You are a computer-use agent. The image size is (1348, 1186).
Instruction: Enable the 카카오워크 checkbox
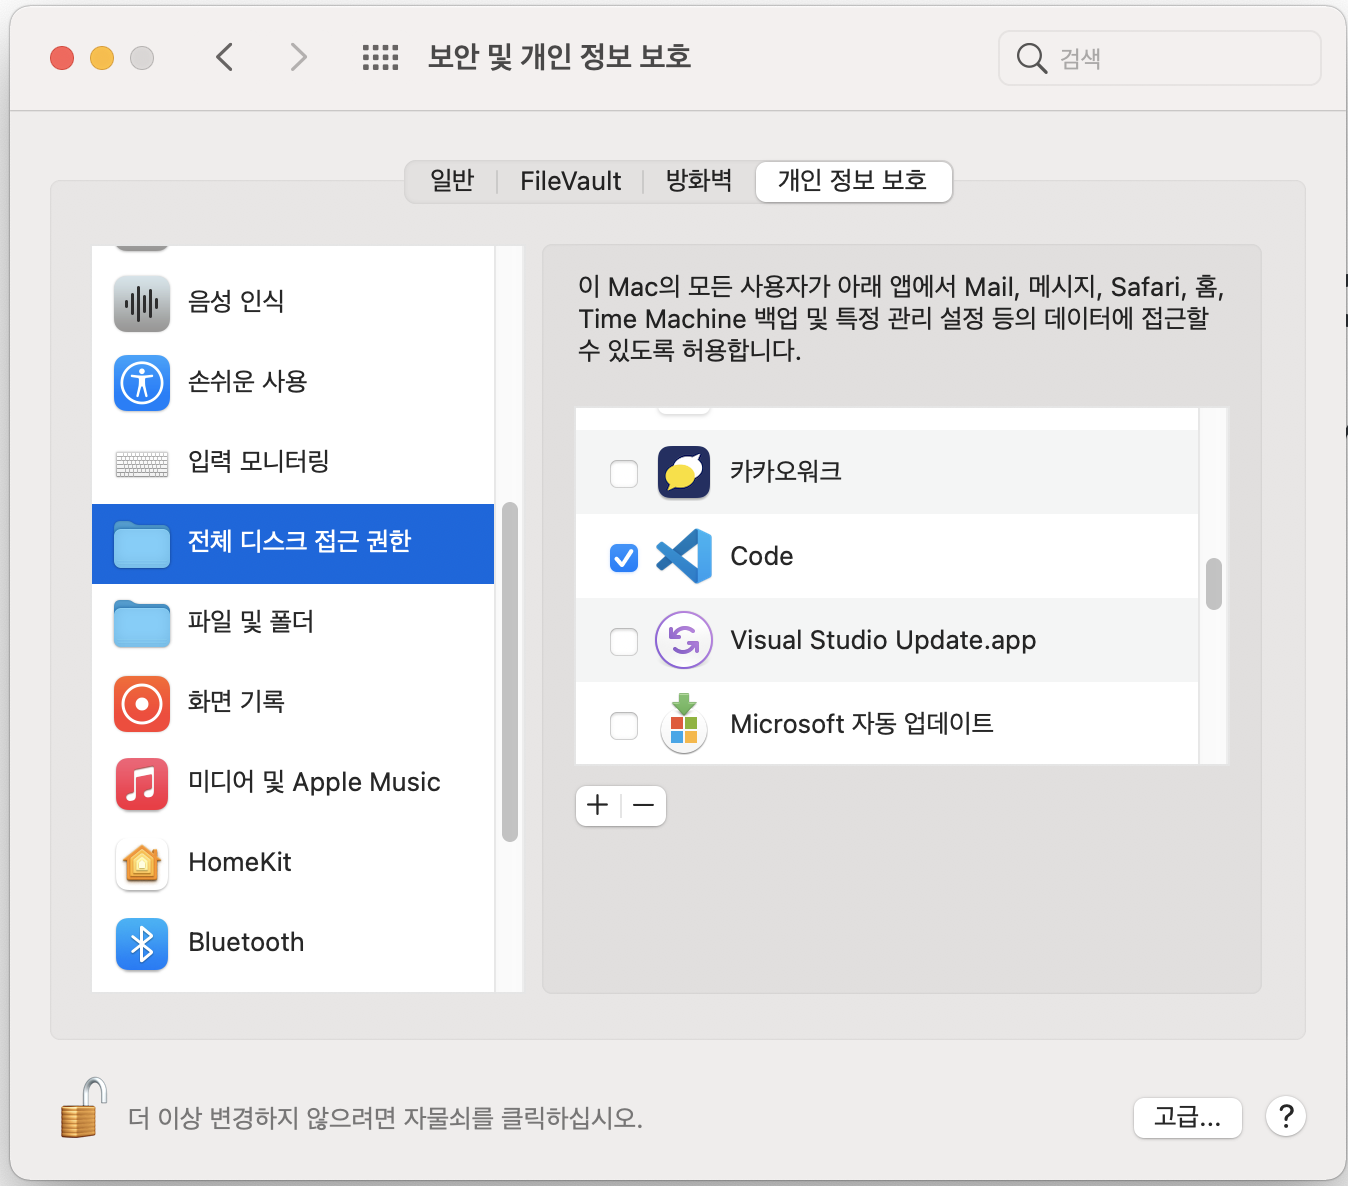click(624, 473)
